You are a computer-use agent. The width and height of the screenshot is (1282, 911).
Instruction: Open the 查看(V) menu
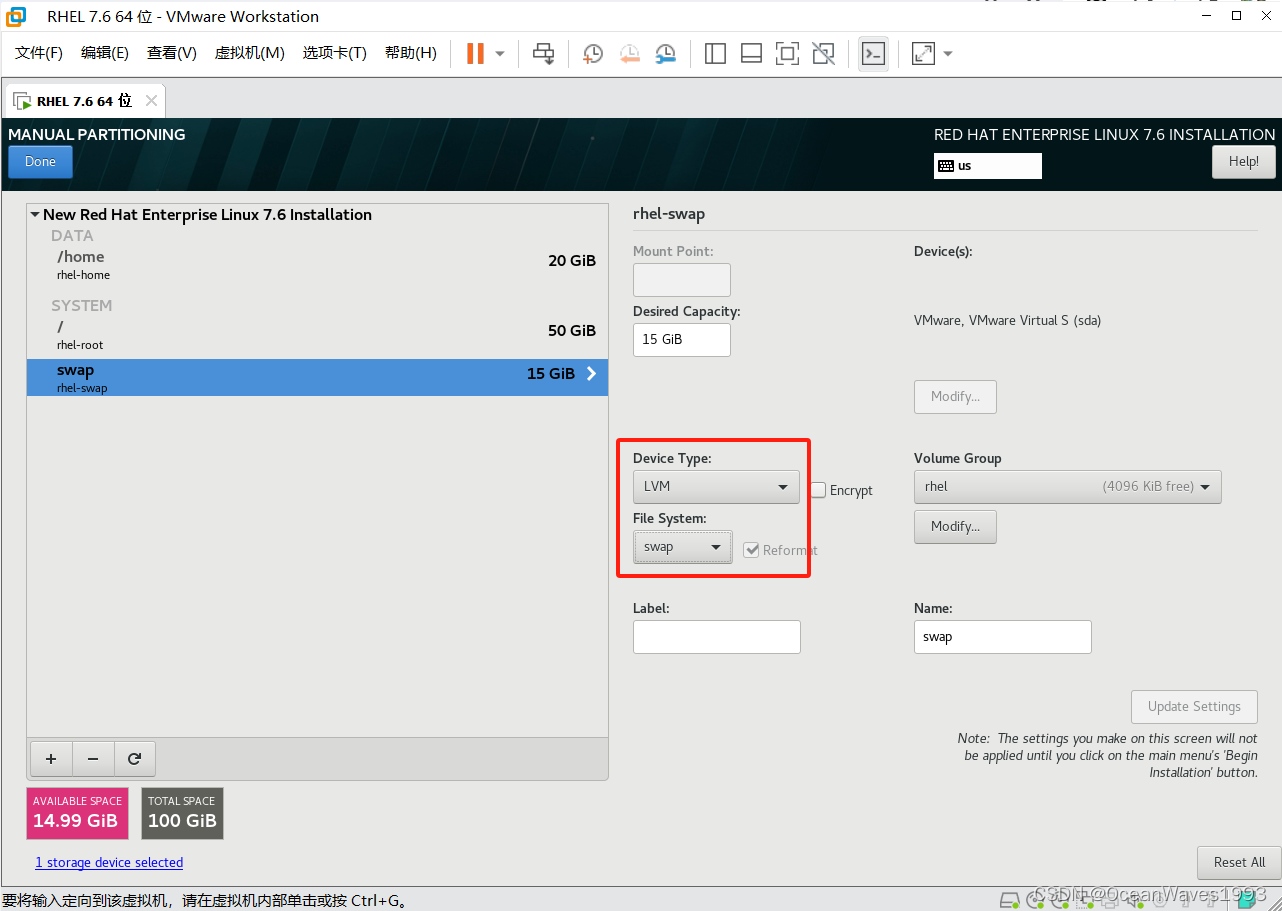[x=172, y=53]
